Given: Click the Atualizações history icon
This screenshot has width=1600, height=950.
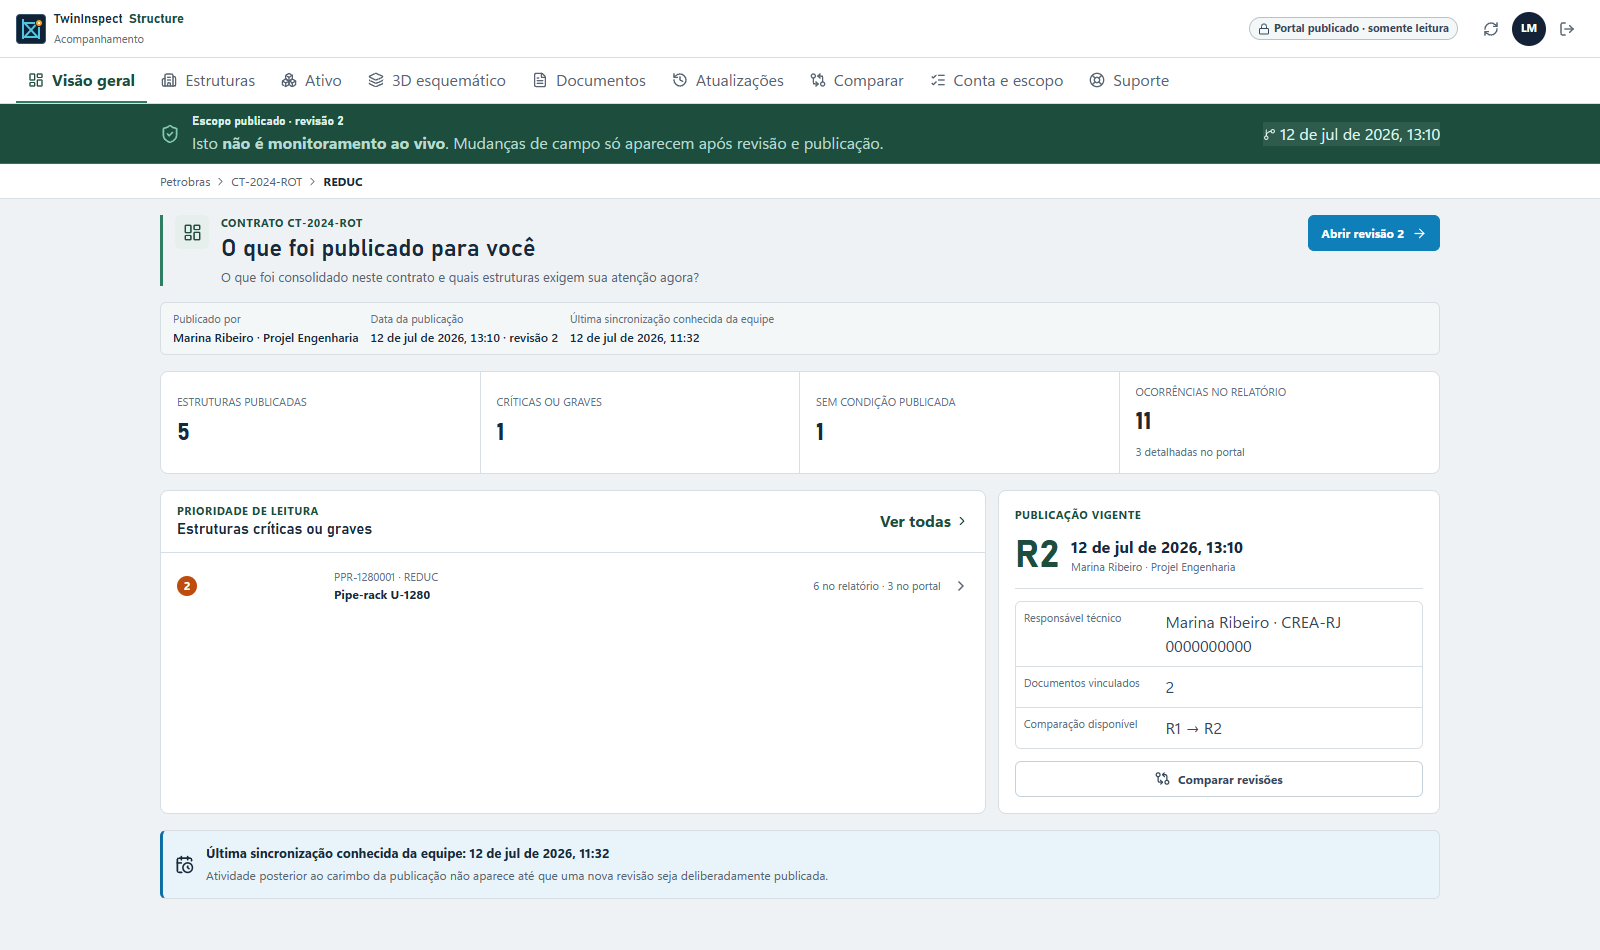Looking at the screenshot, I should click(680, 80).
